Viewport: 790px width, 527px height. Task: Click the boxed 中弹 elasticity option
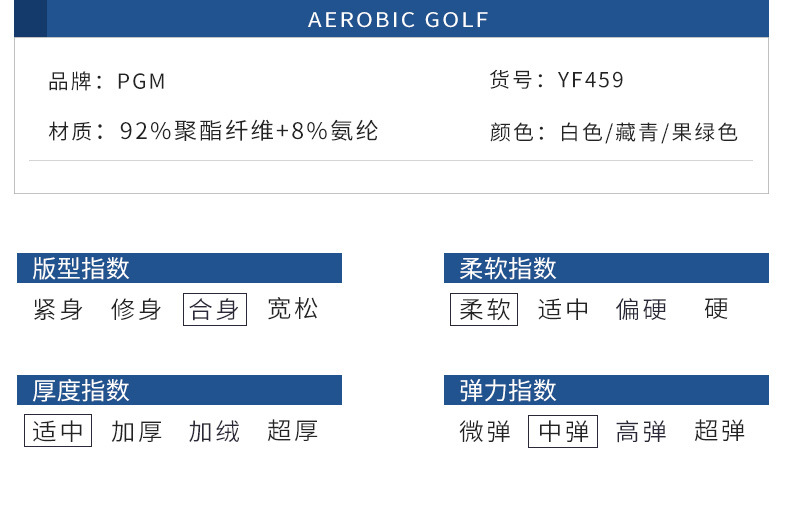pos(563,432)
